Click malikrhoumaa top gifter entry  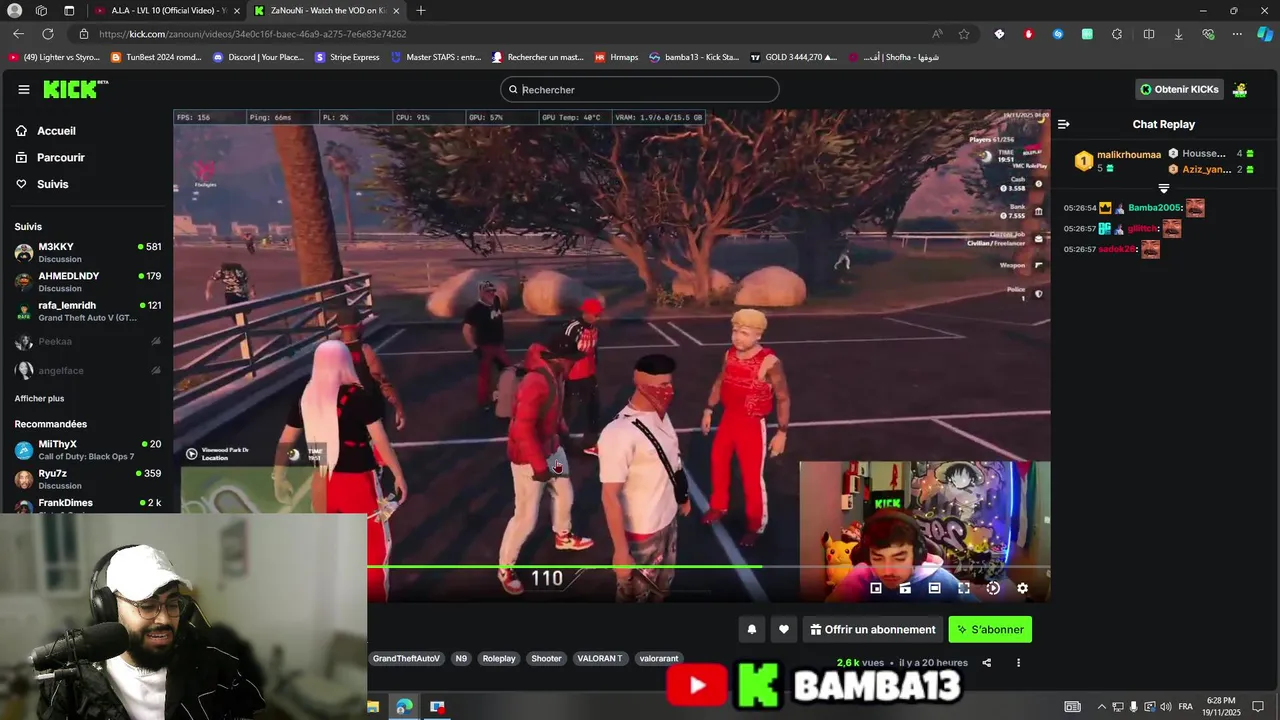pos(1117,161)
